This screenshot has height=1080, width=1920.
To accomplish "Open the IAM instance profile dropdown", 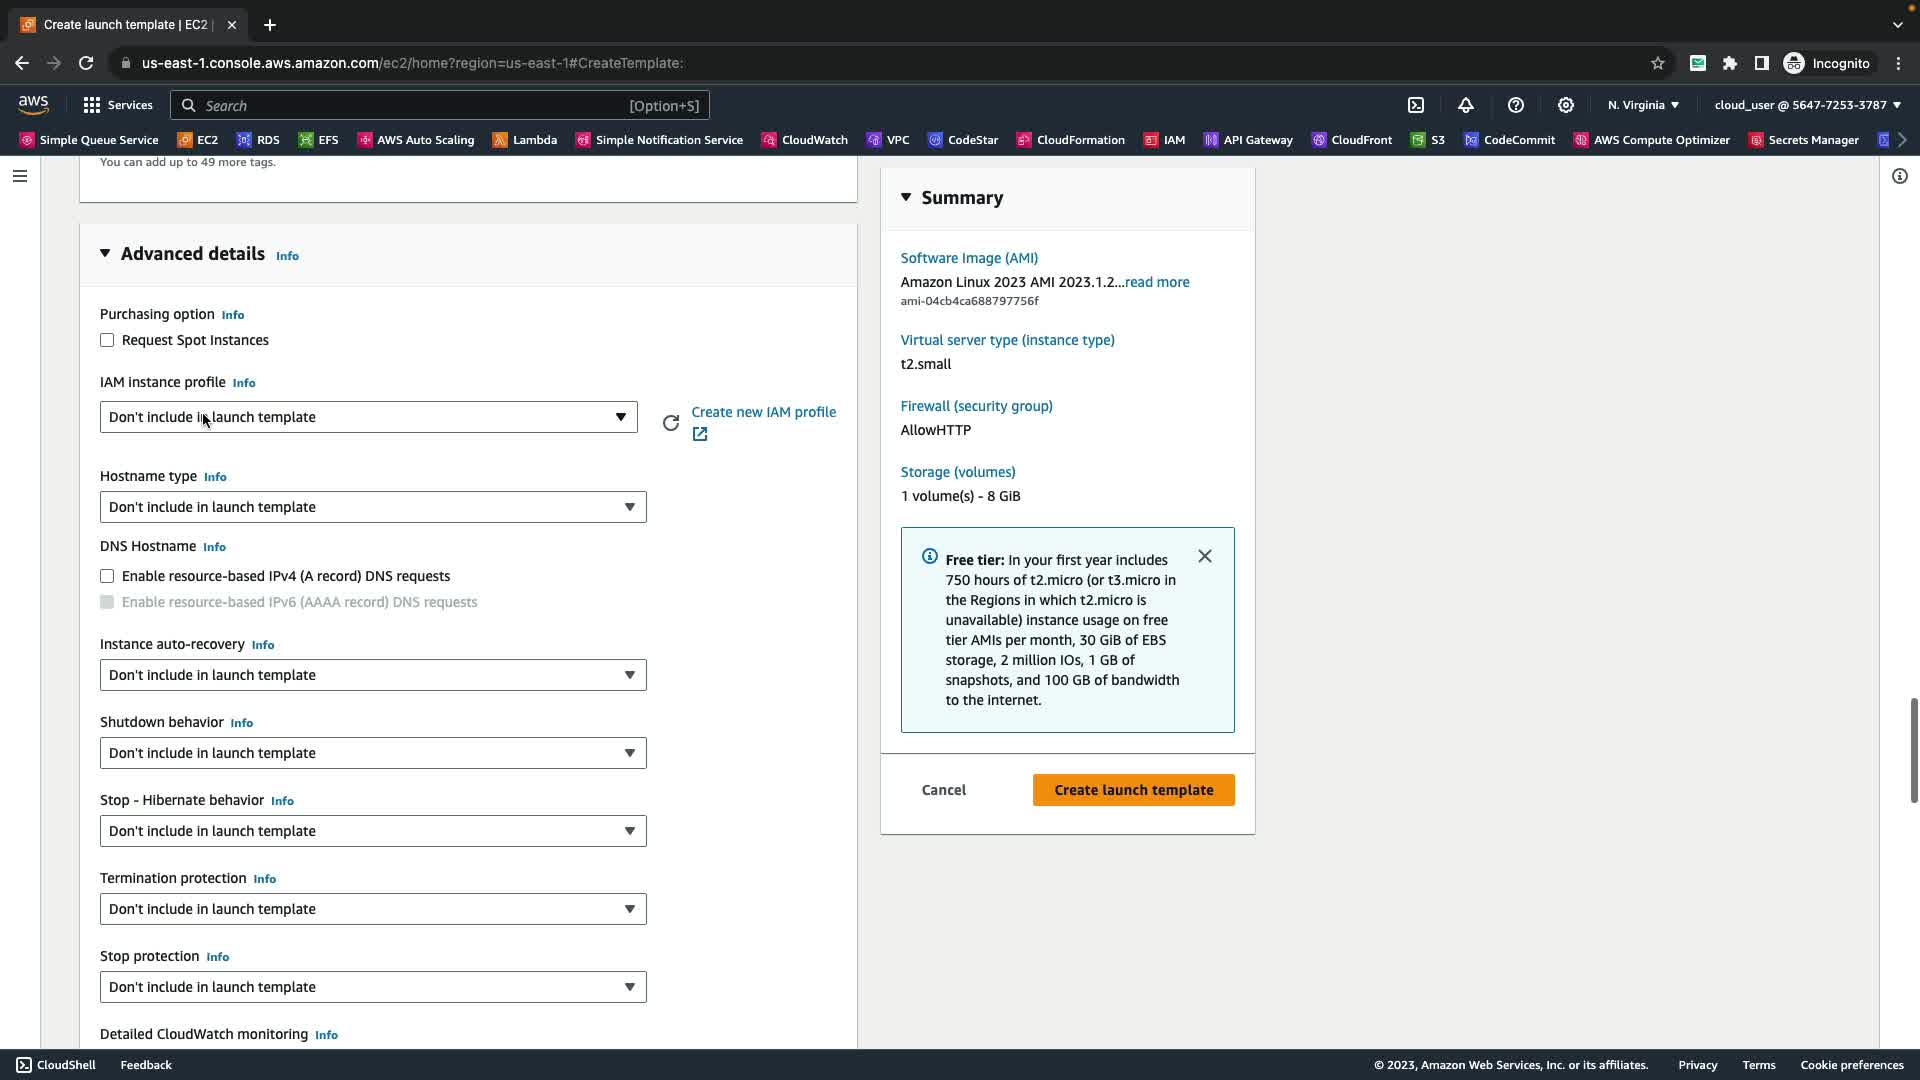I will [x=368, y=418].
